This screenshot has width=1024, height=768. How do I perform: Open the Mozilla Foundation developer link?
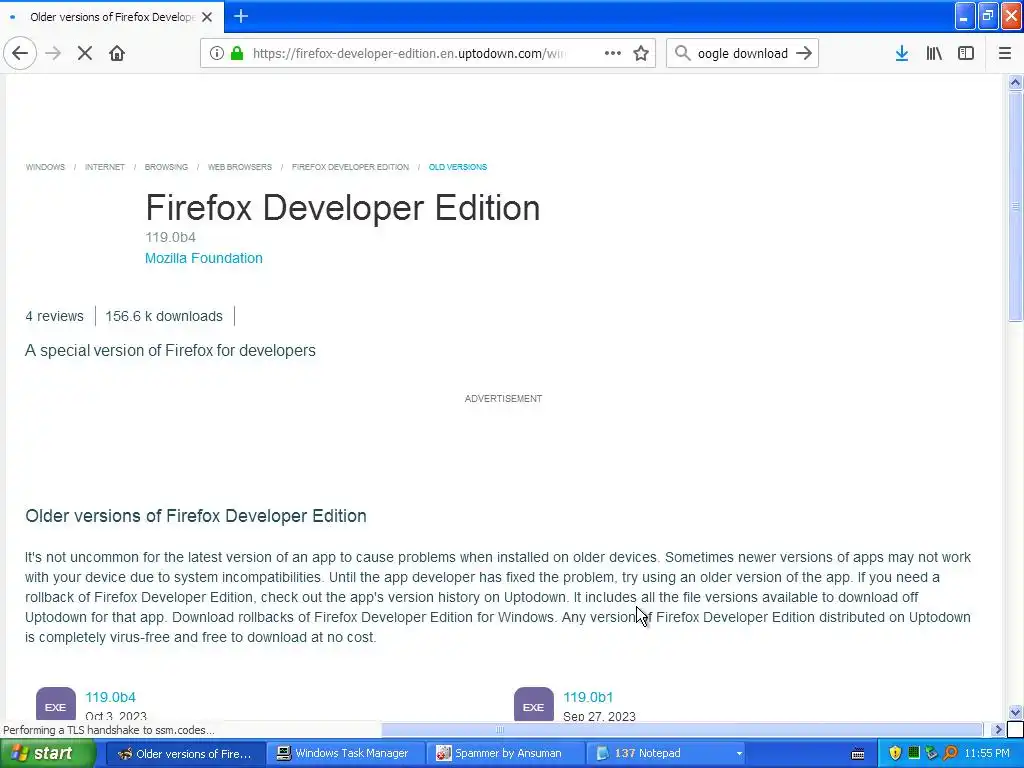coord(204,258)
